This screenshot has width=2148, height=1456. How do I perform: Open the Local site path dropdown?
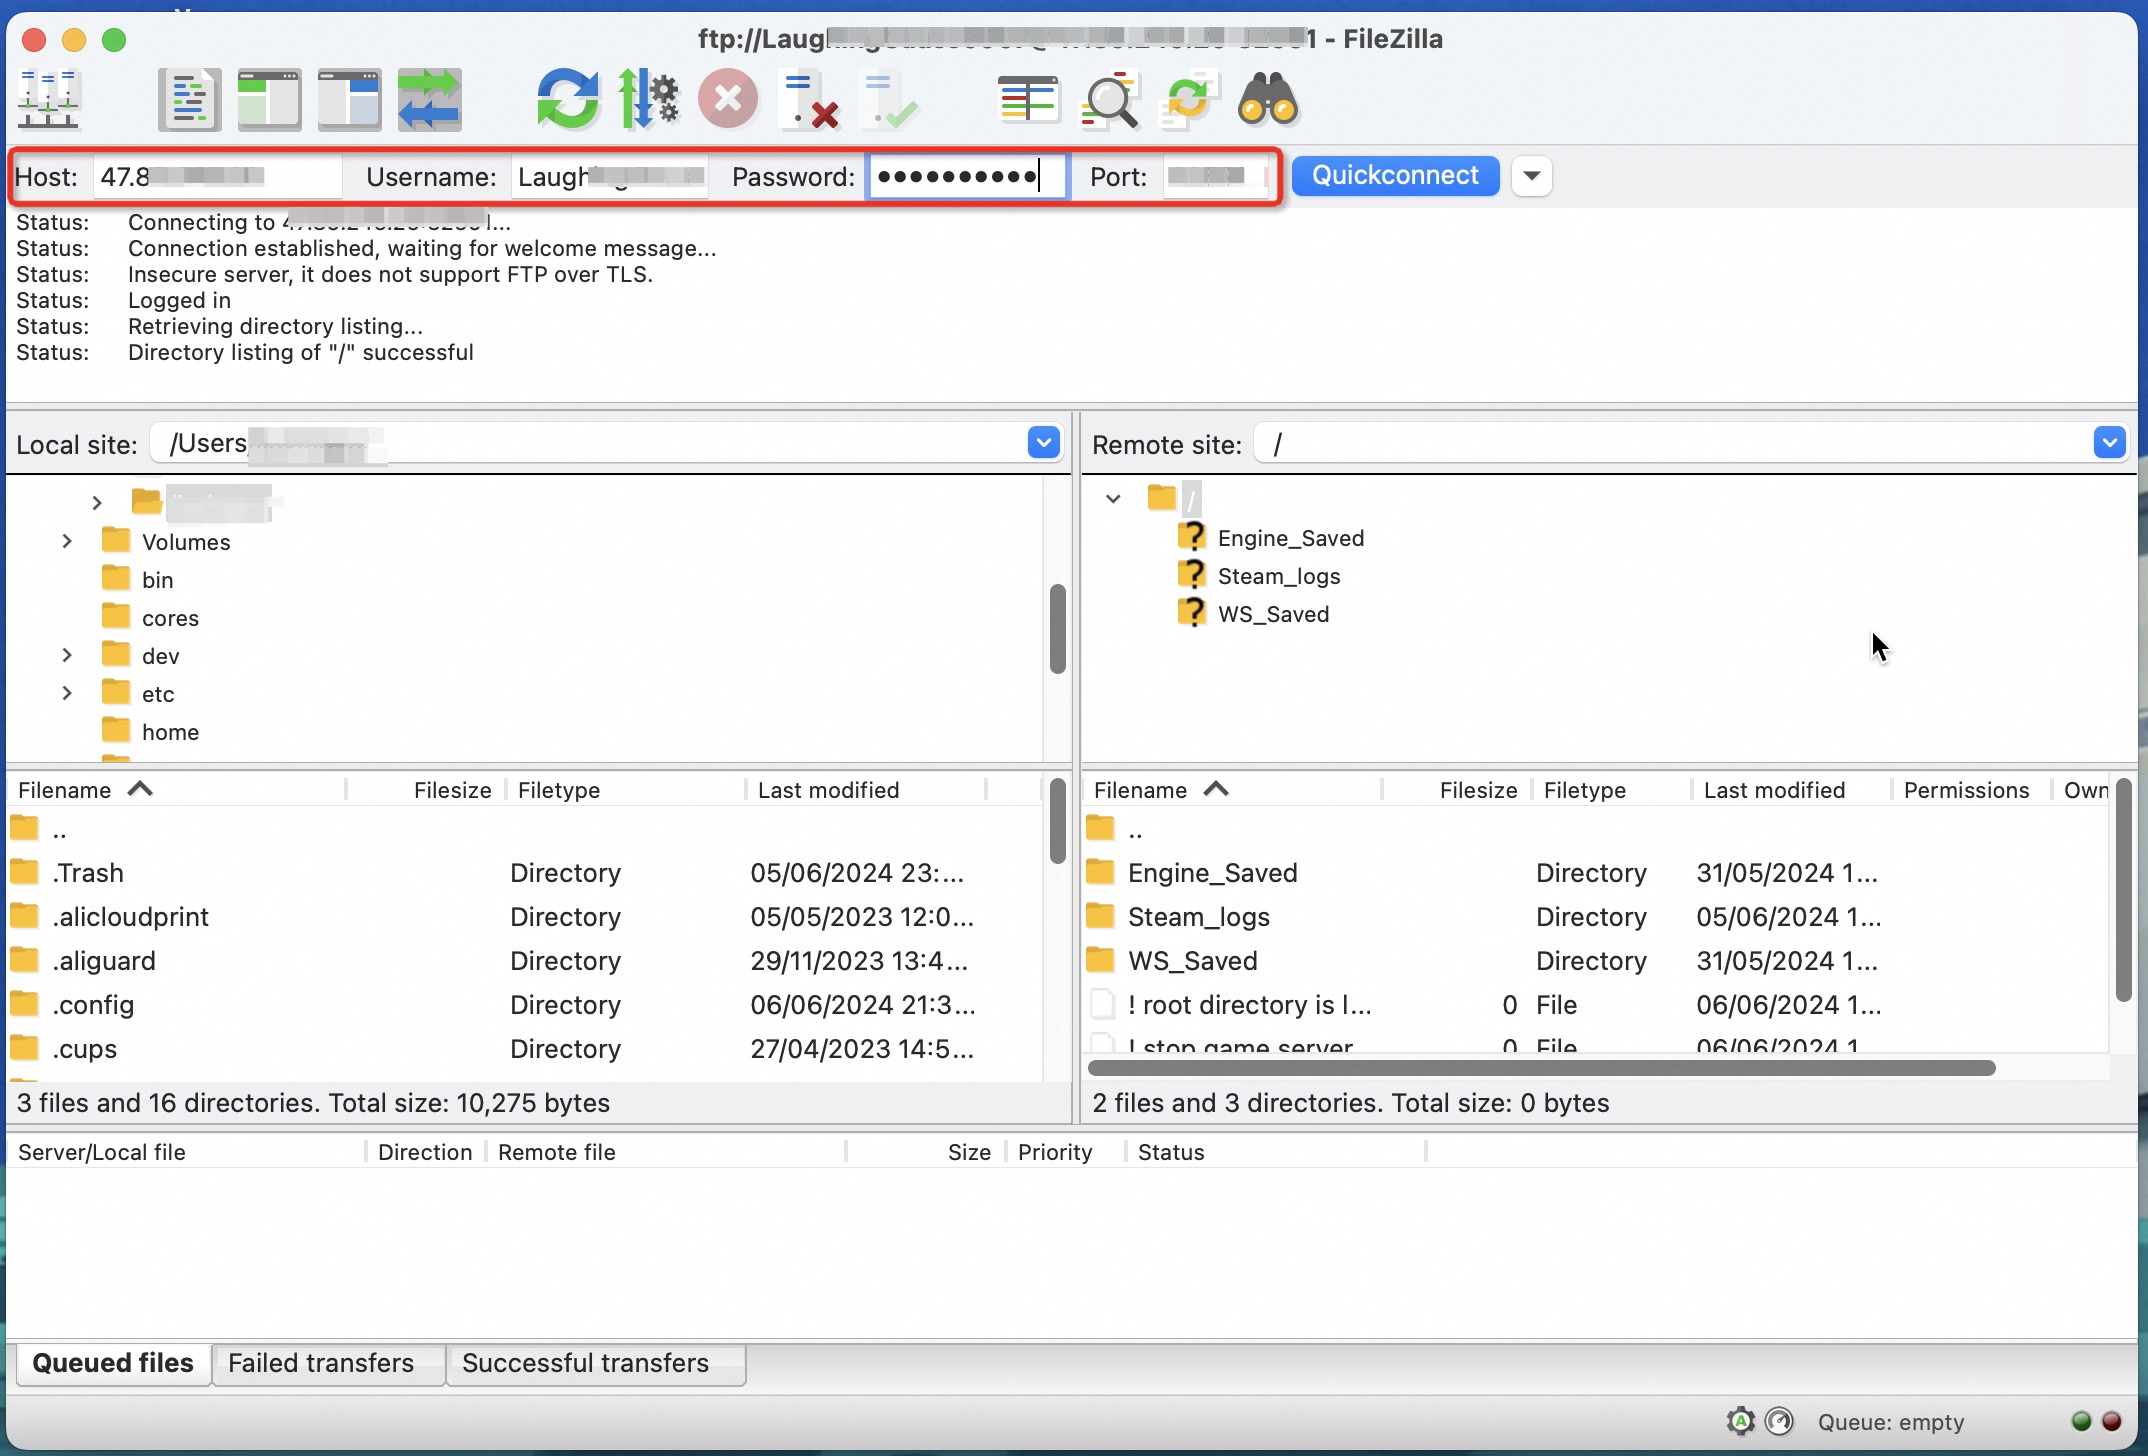[x=1043, y=442]
